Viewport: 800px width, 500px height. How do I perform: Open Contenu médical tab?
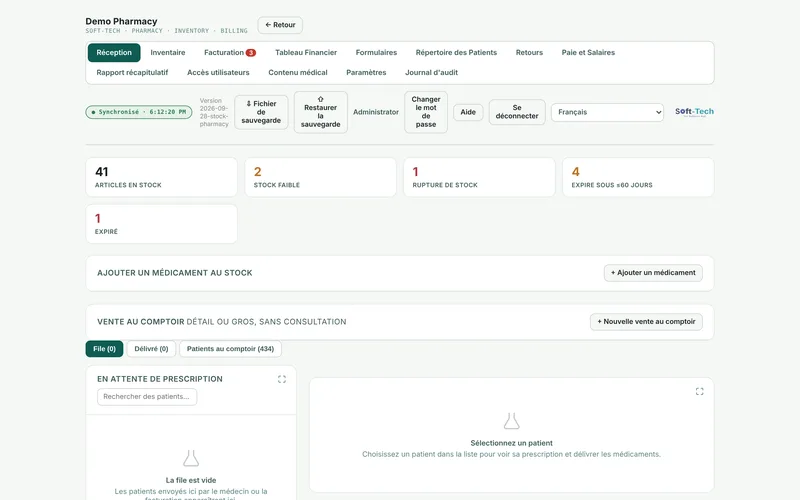click(298, 72)
